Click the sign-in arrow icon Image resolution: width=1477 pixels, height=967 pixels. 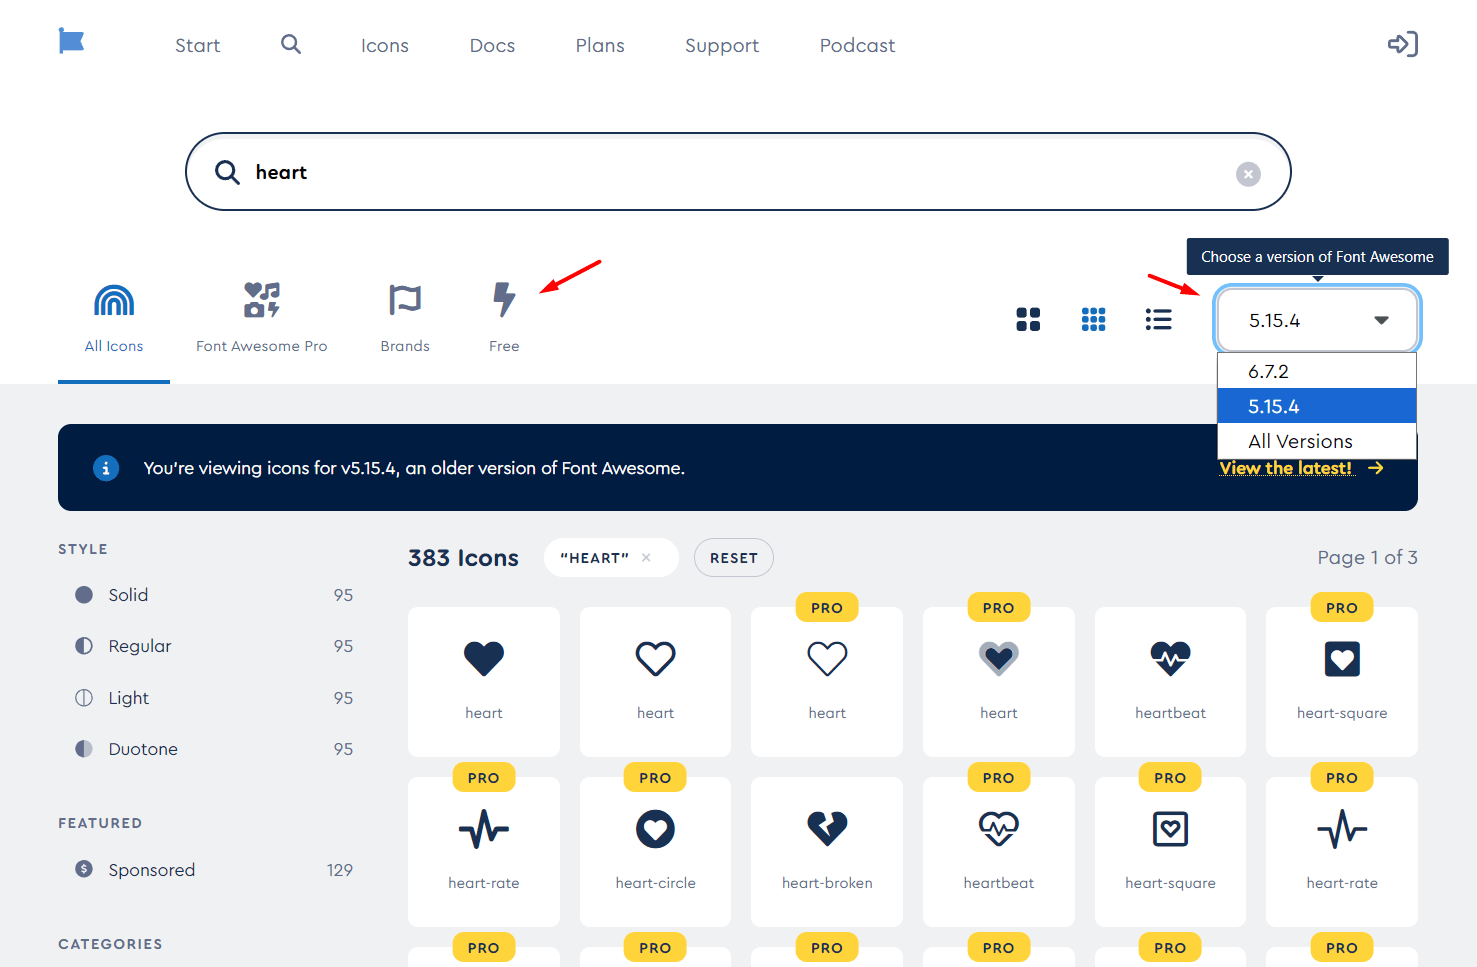coord(1403,44)
